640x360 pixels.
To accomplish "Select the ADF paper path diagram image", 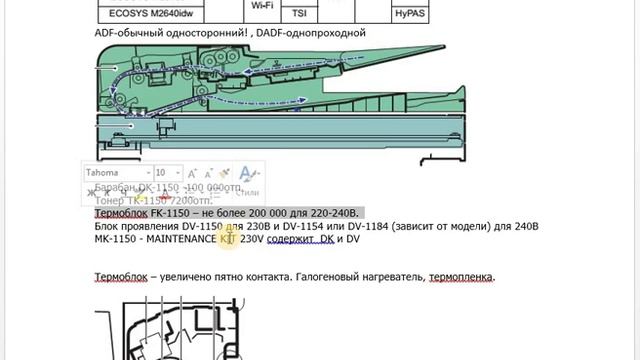I will tap(280, 104).
